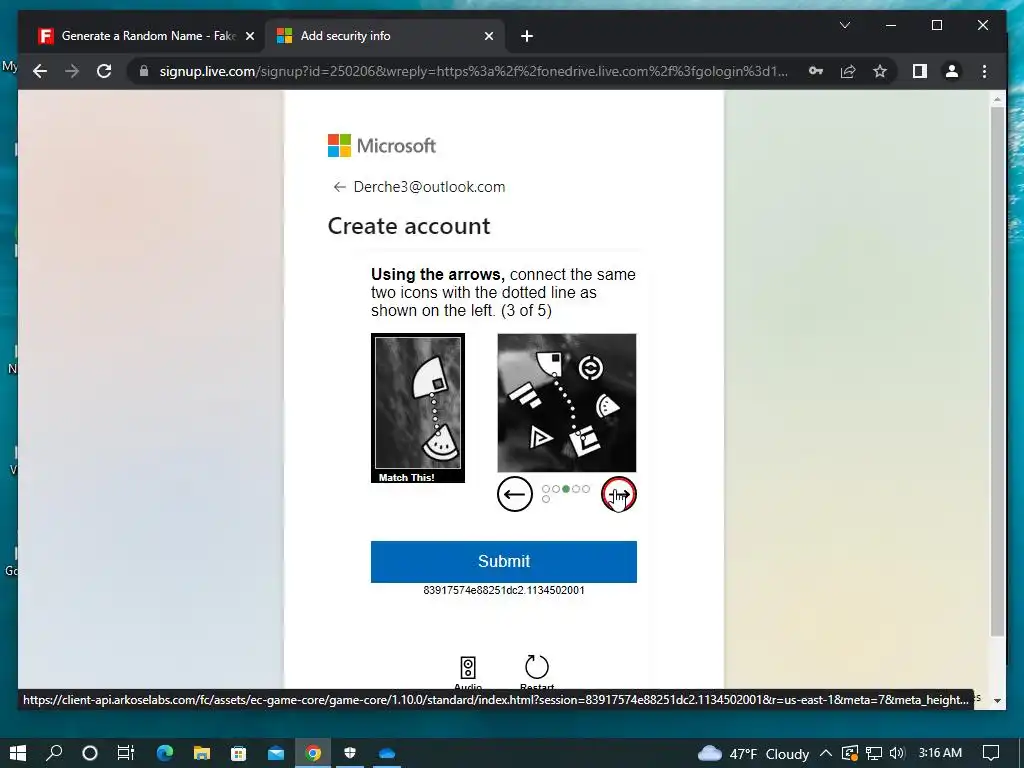Click the share page icon

tap(848, 71)
